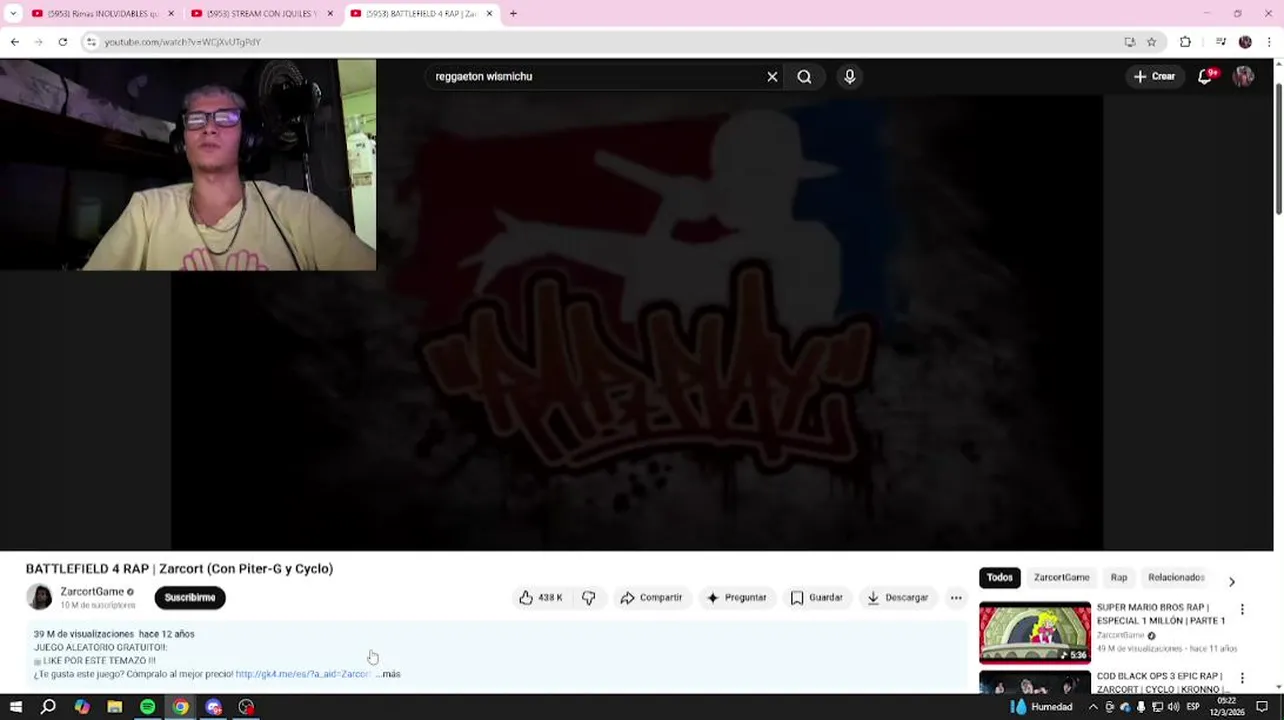Open a new browser tab

coord(513,14)
